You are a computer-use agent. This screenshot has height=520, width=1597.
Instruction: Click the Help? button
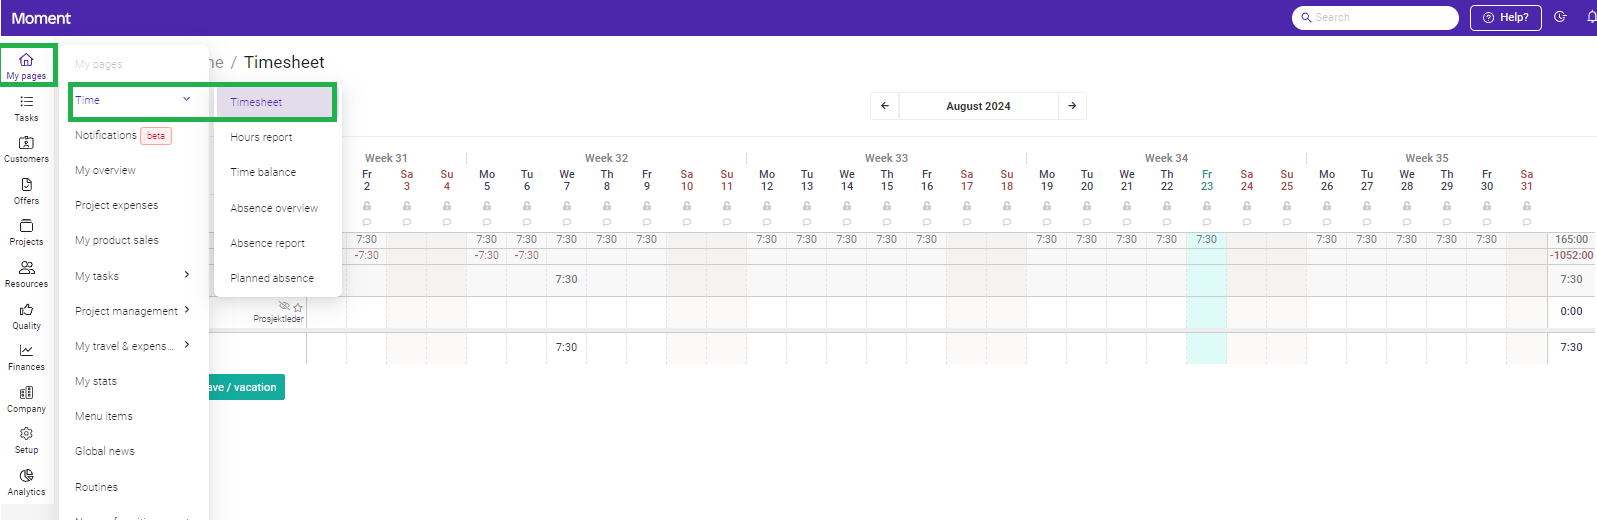(1505, 17)
